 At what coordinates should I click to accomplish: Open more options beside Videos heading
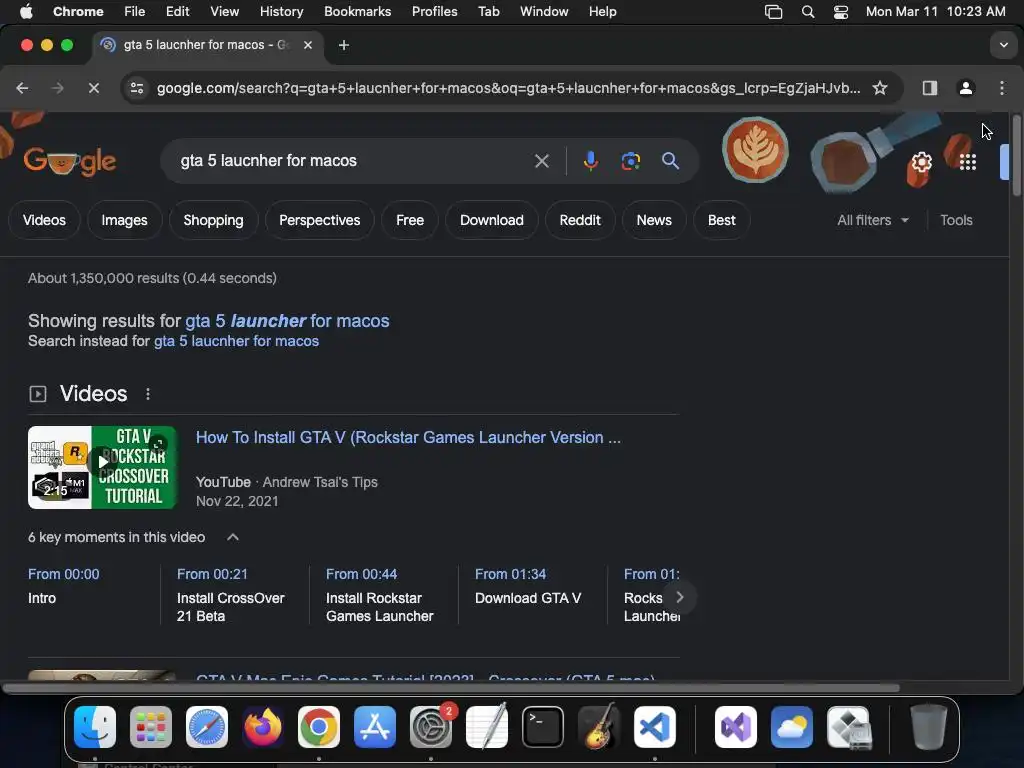pyautogui.click(x=148, y=394)
